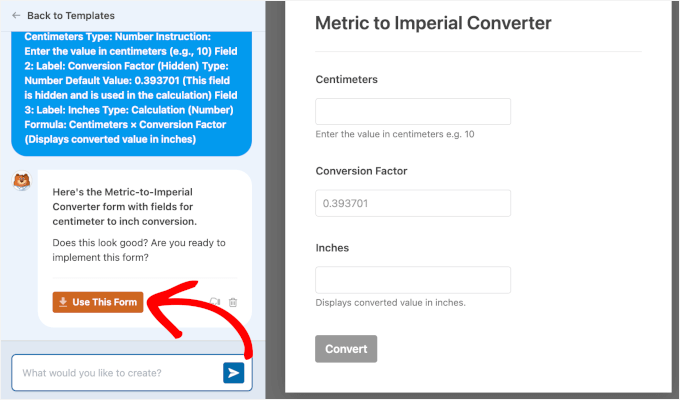Click the Metric to Imperial Converter title
This screenshot has width=680, height=400.
pos(433,23)
